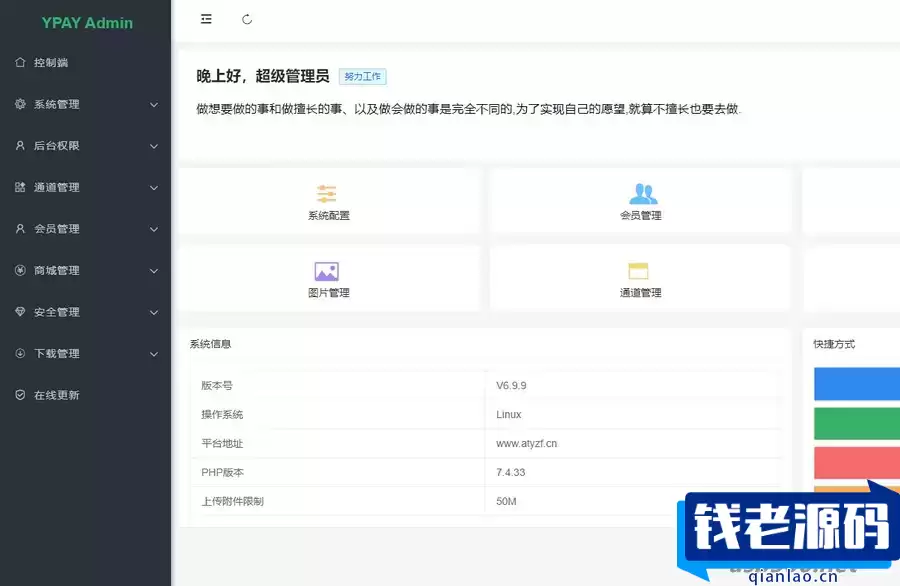The image size is (900, 586).
Task: Expand the 下载管理 chevron
Action: pyautogui.click(x=154, y=354)
